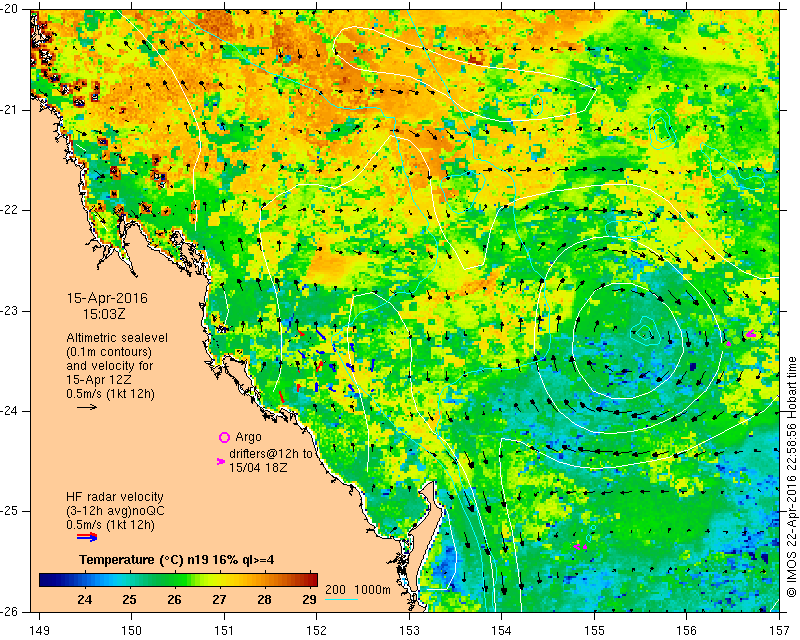Click the magenta Argo circle legend symbol

224,437
